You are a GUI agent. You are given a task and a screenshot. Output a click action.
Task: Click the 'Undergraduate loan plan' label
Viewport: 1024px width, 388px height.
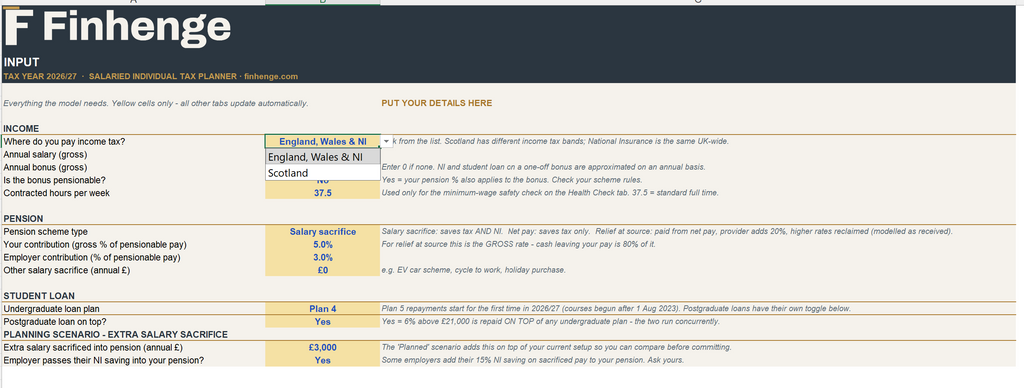[52, 309]
